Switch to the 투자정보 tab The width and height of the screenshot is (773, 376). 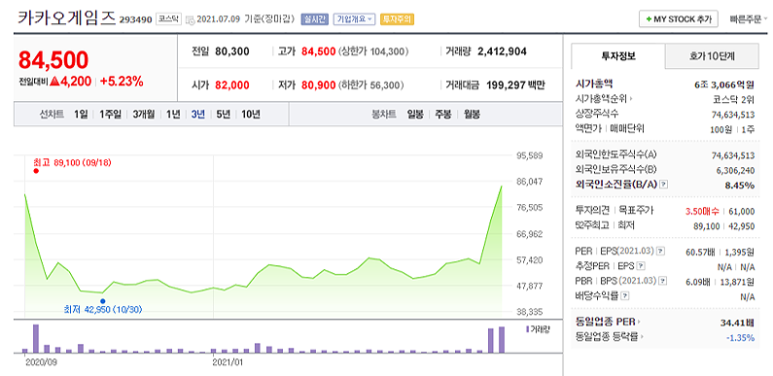(618, 56)
